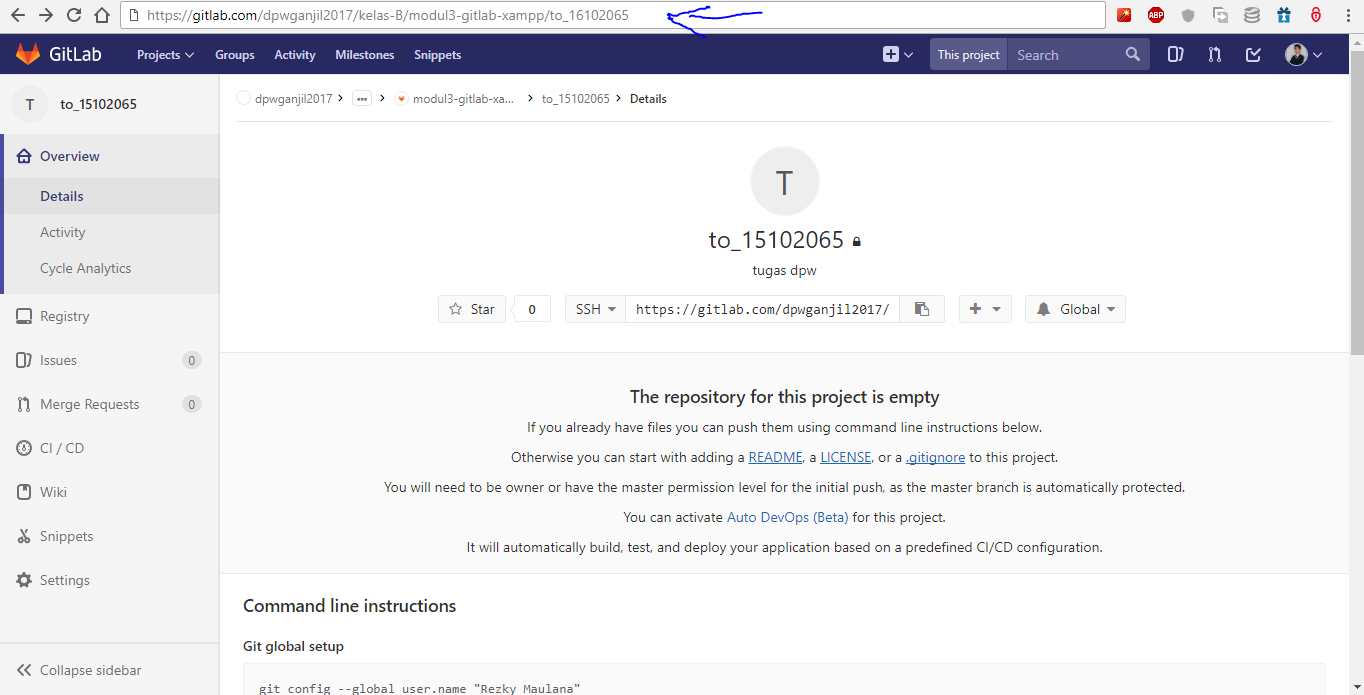Open the Milestones menu item

(364, 54)
